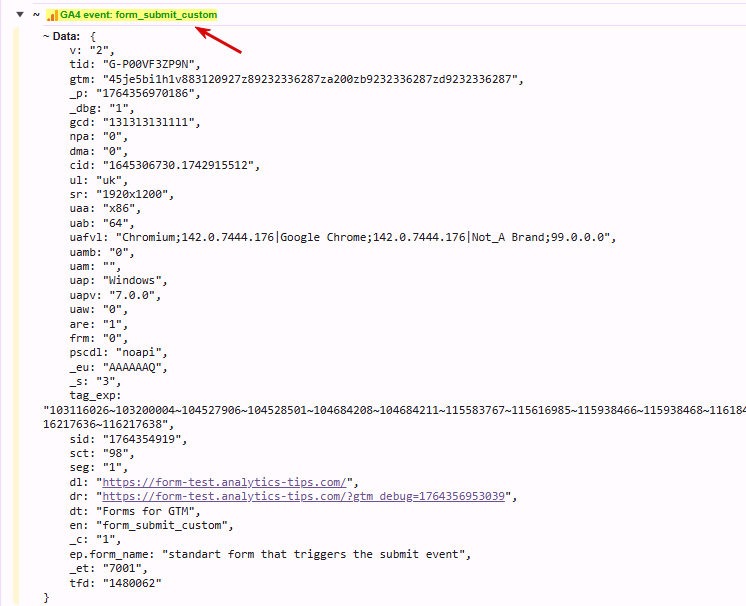This screenshot has width=746, height=606.
Task: Select the sr value 1920x1200
Action: click(x=132, y=194)
